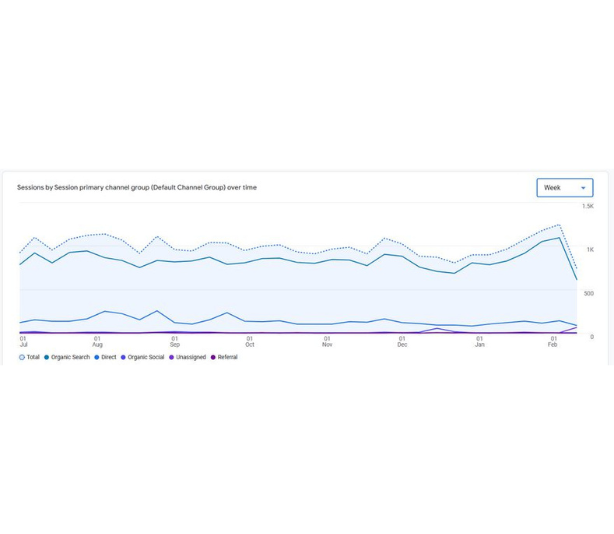Select the 01 Nov x-axis marker

(x=327, y=341)
